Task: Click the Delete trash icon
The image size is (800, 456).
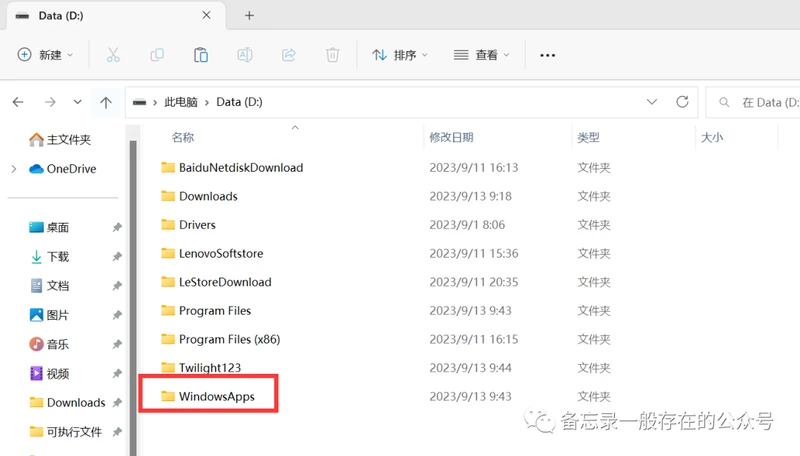Action: click(x=333, y=55)
